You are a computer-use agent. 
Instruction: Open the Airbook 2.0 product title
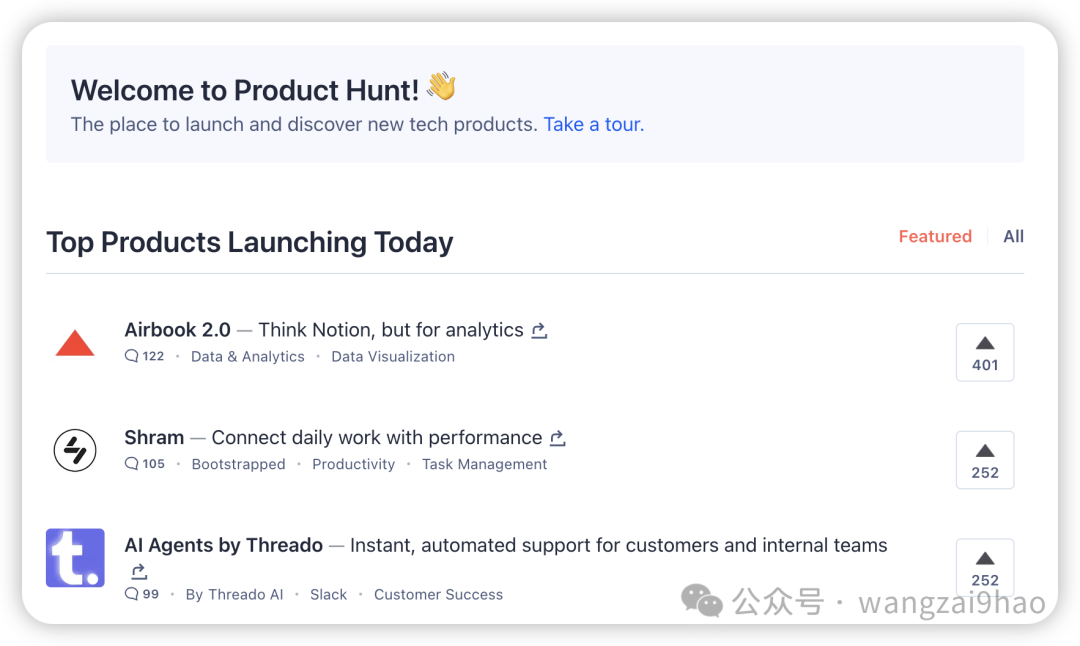(177, 330)
